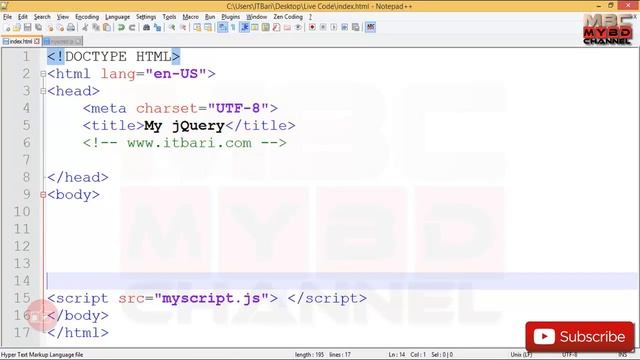This screenshot has height=360, width=640.
Task: Click the New file toolbar icon
Action: pyautogui.click(x=7, y=27)
